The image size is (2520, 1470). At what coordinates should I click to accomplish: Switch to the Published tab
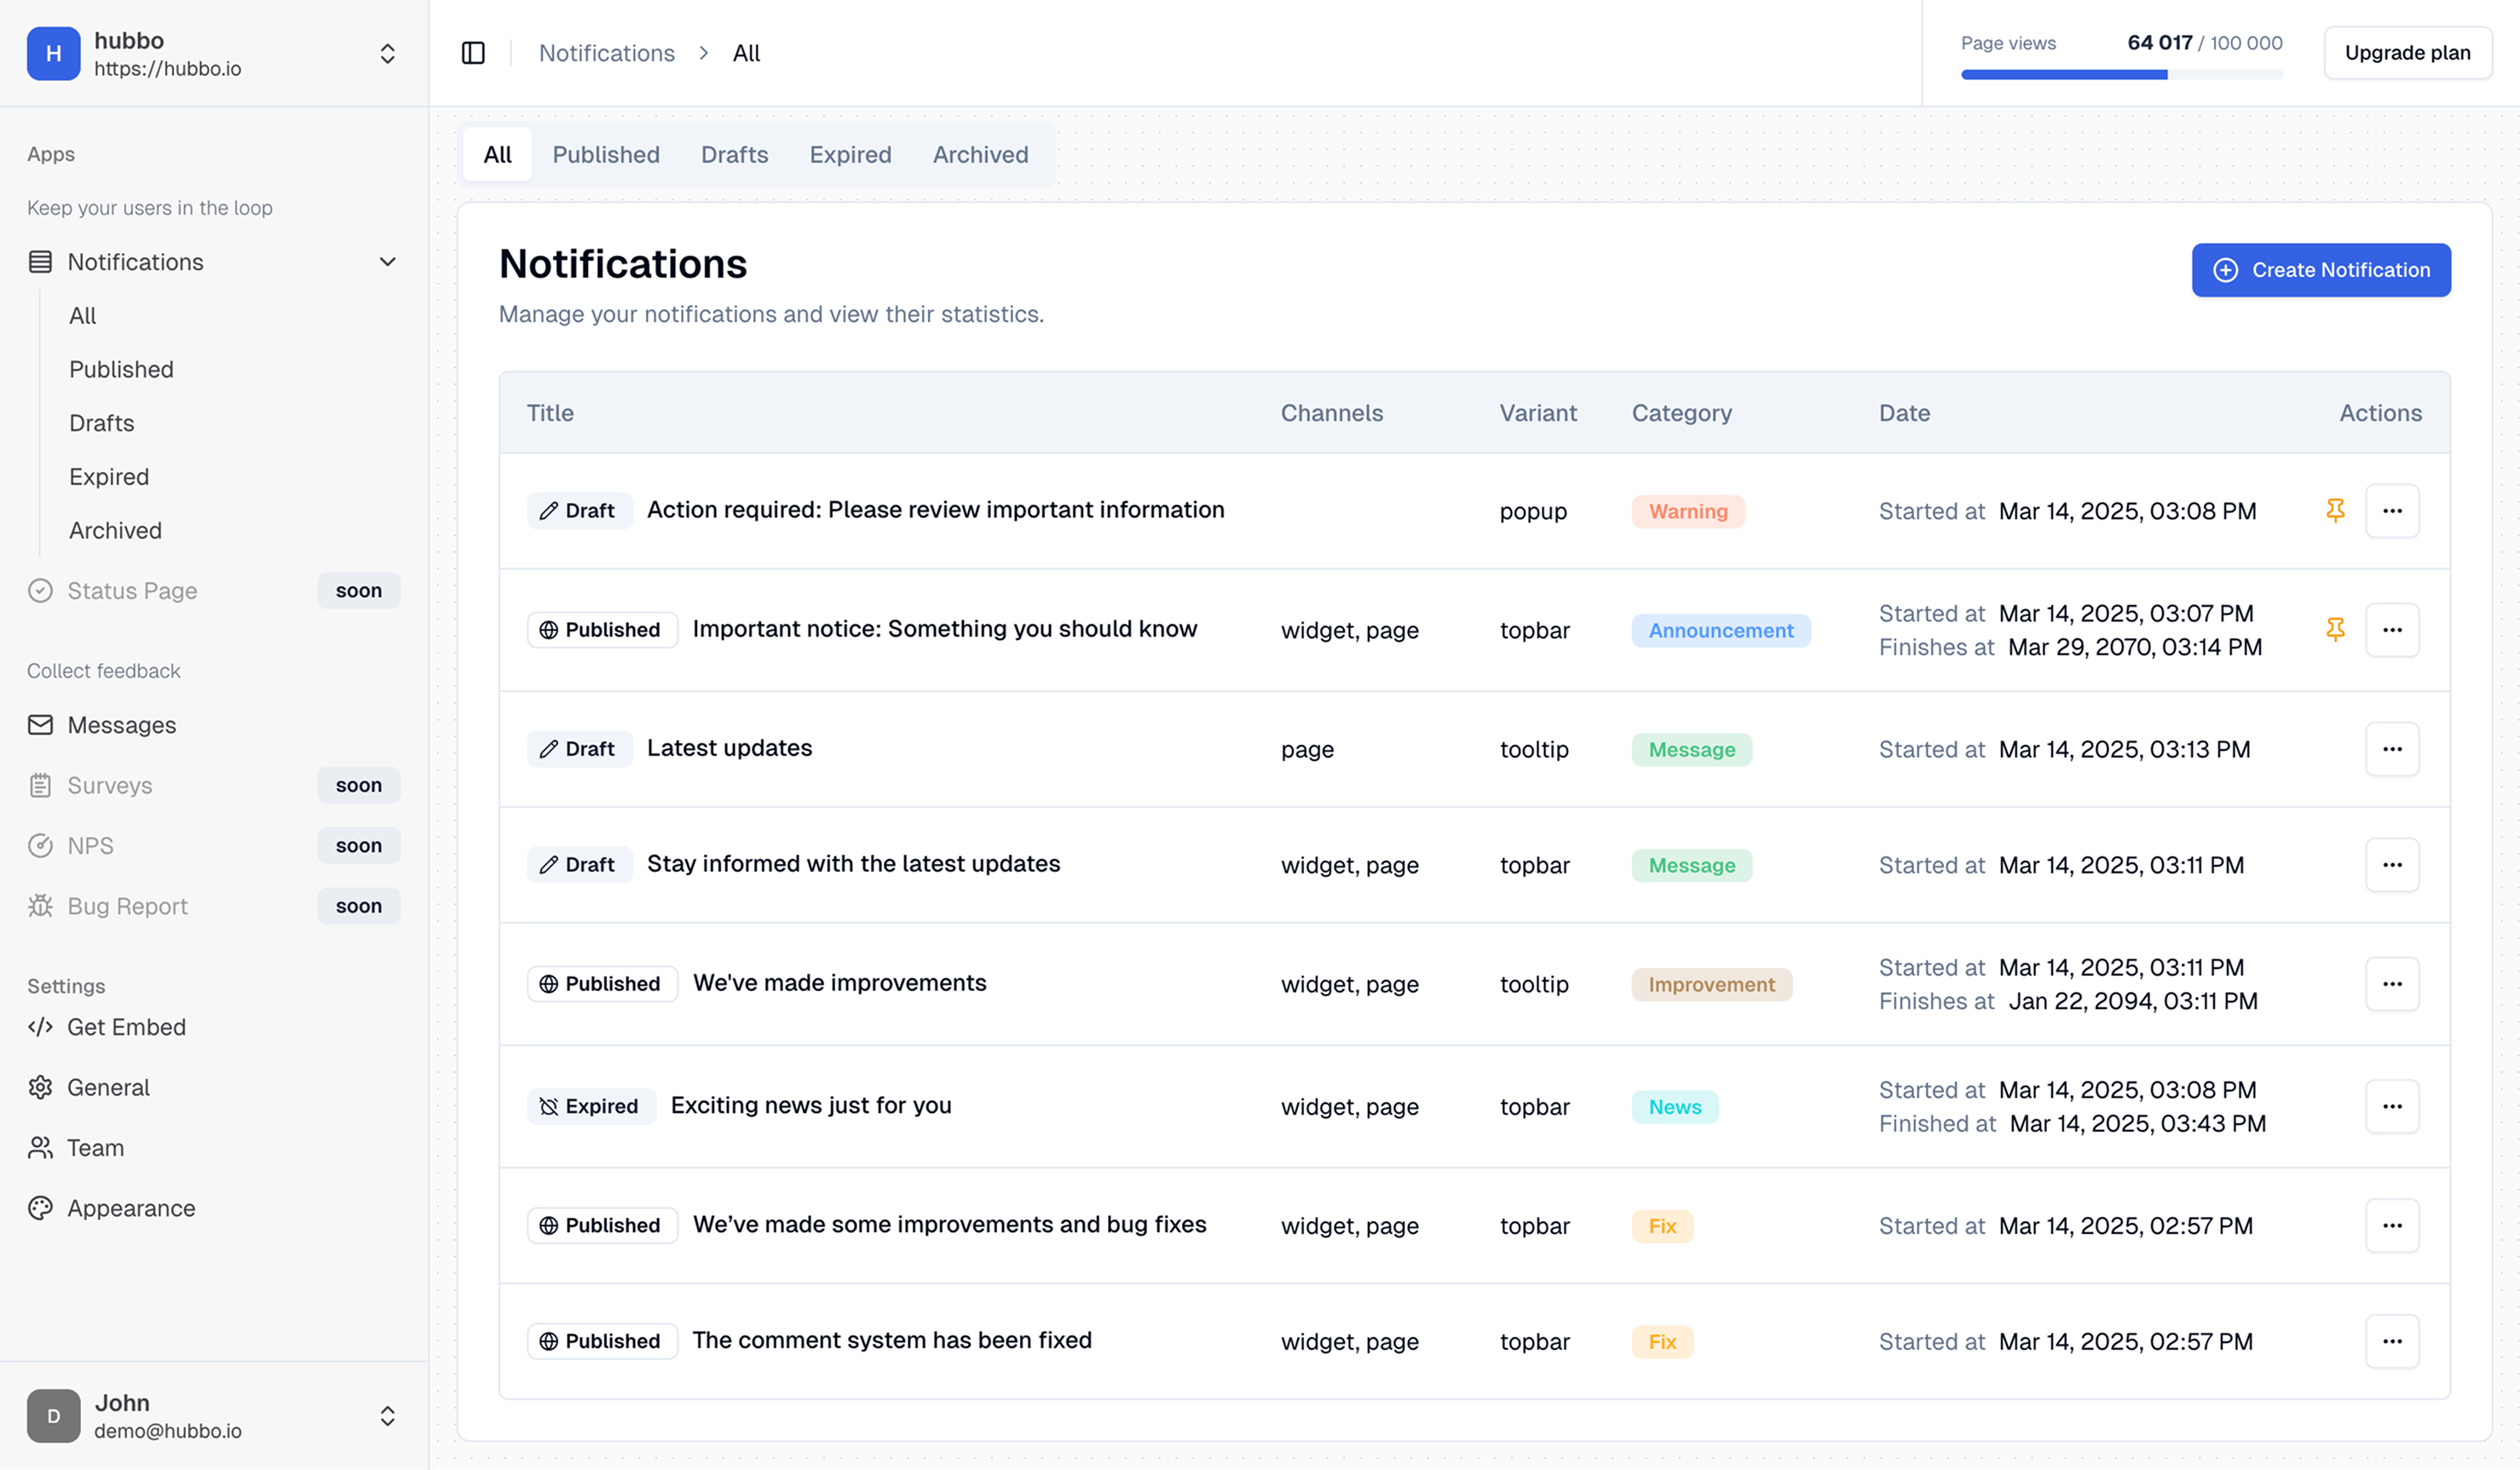click(606, 155)
